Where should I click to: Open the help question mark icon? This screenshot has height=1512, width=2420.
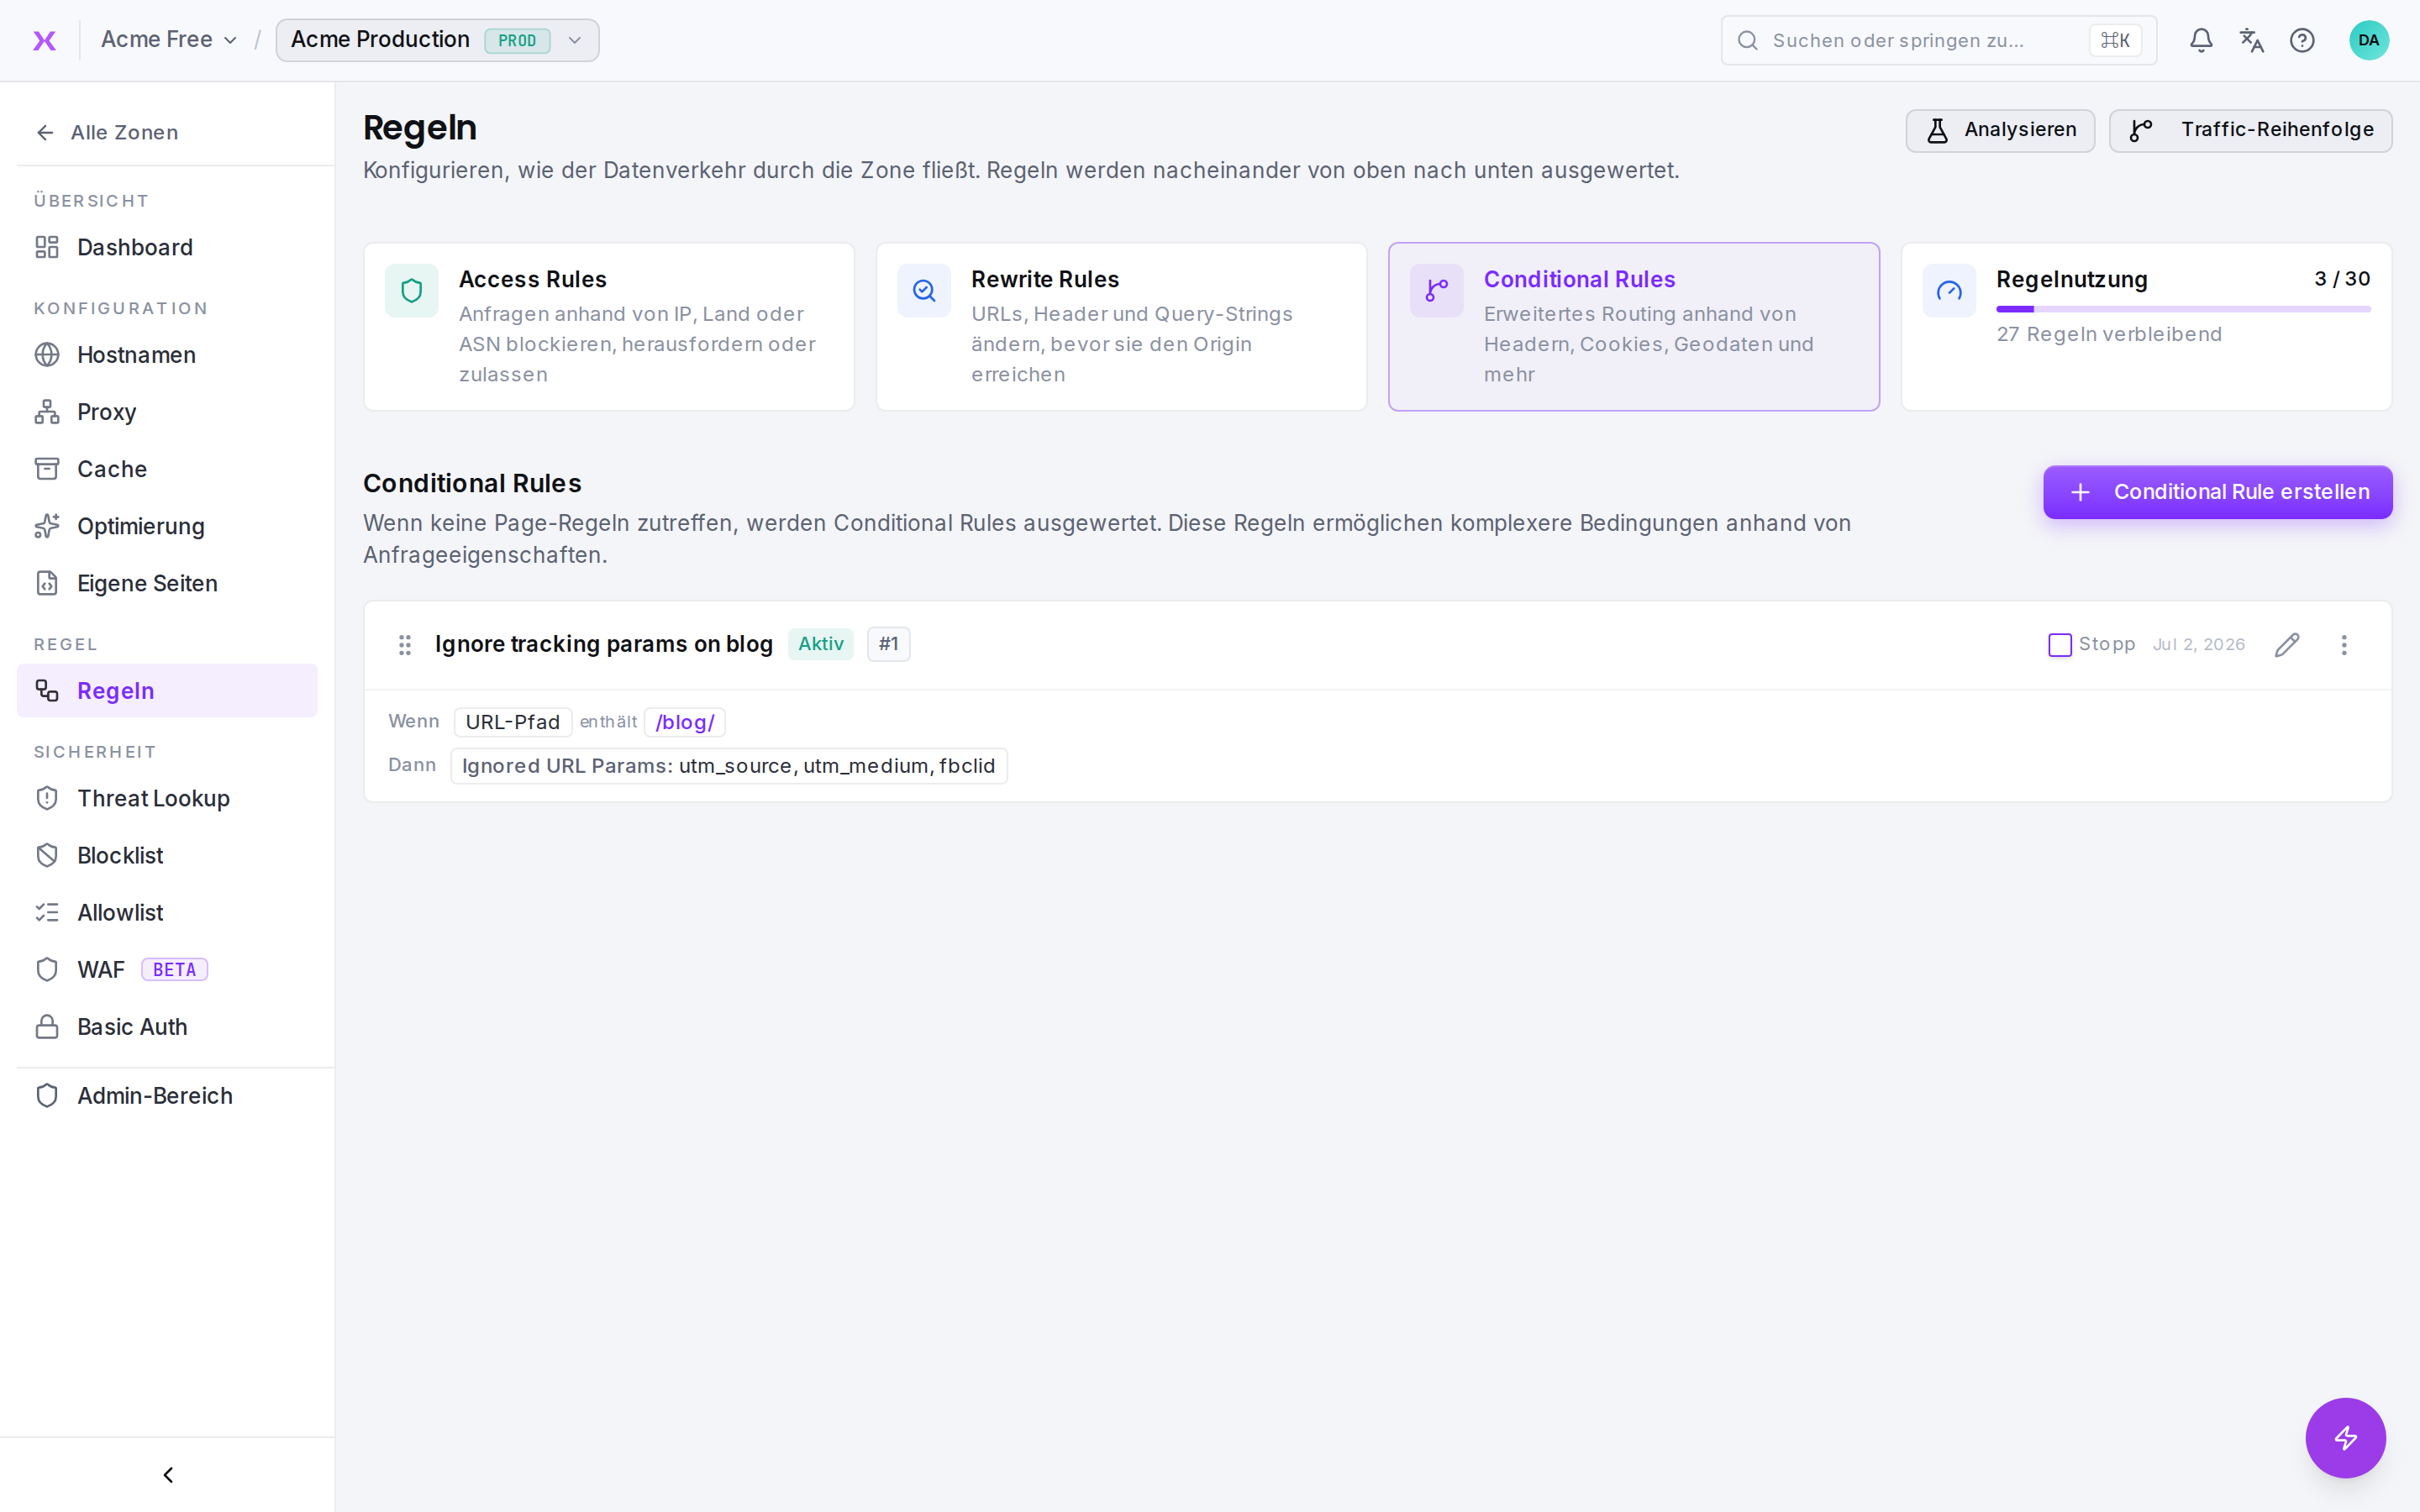(2302, 40)
